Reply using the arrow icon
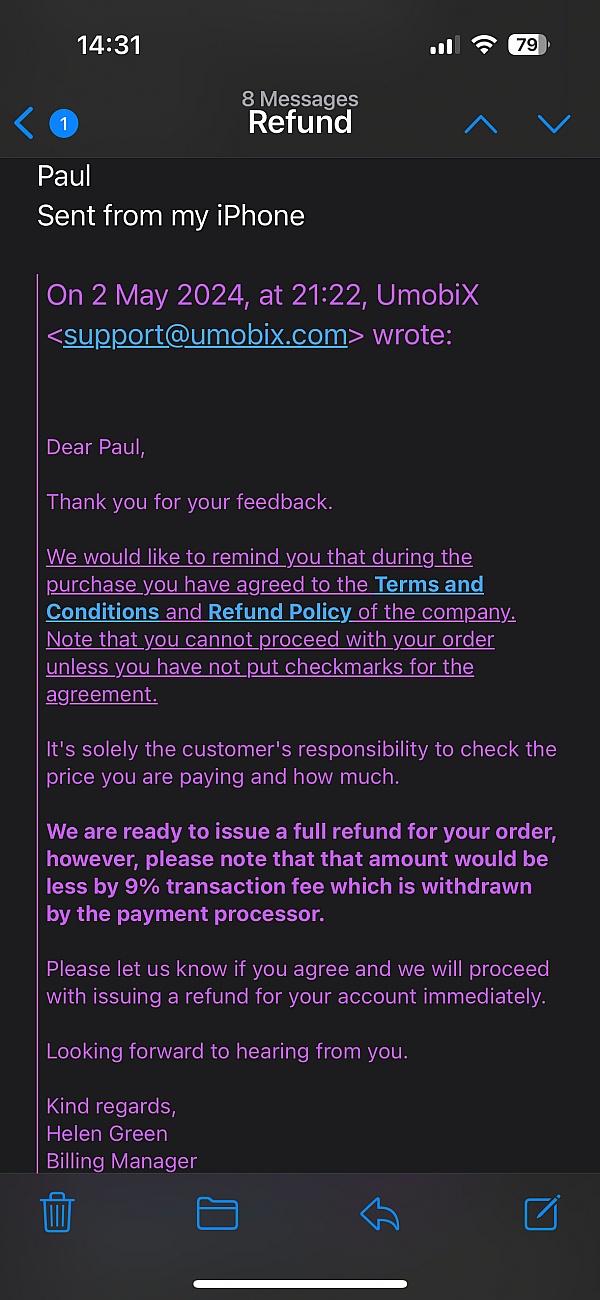 tap(380, 1214)
